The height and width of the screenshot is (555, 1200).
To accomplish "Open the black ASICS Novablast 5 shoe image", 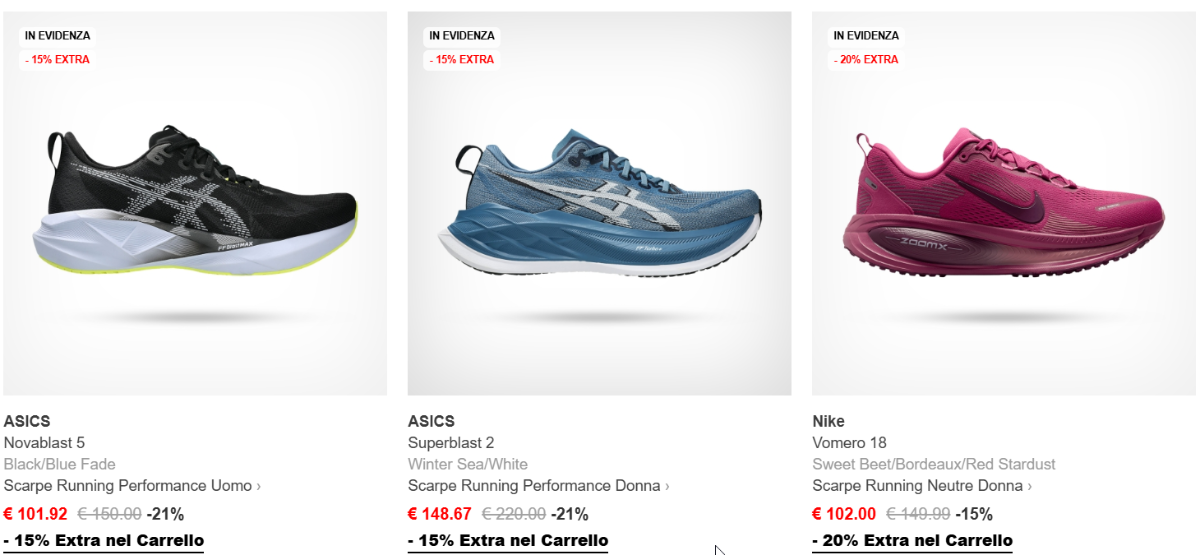I will coord(195,204).
